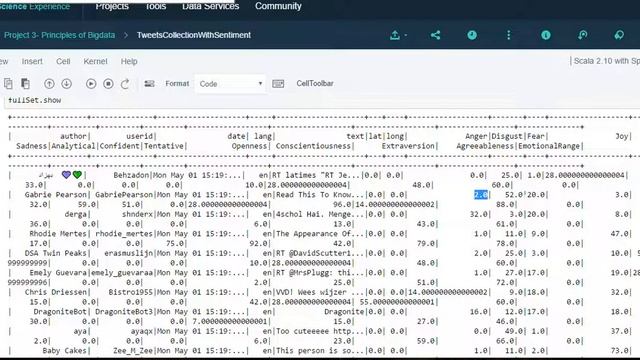
Task: Click the CellToolbar button
Action: 315,83
